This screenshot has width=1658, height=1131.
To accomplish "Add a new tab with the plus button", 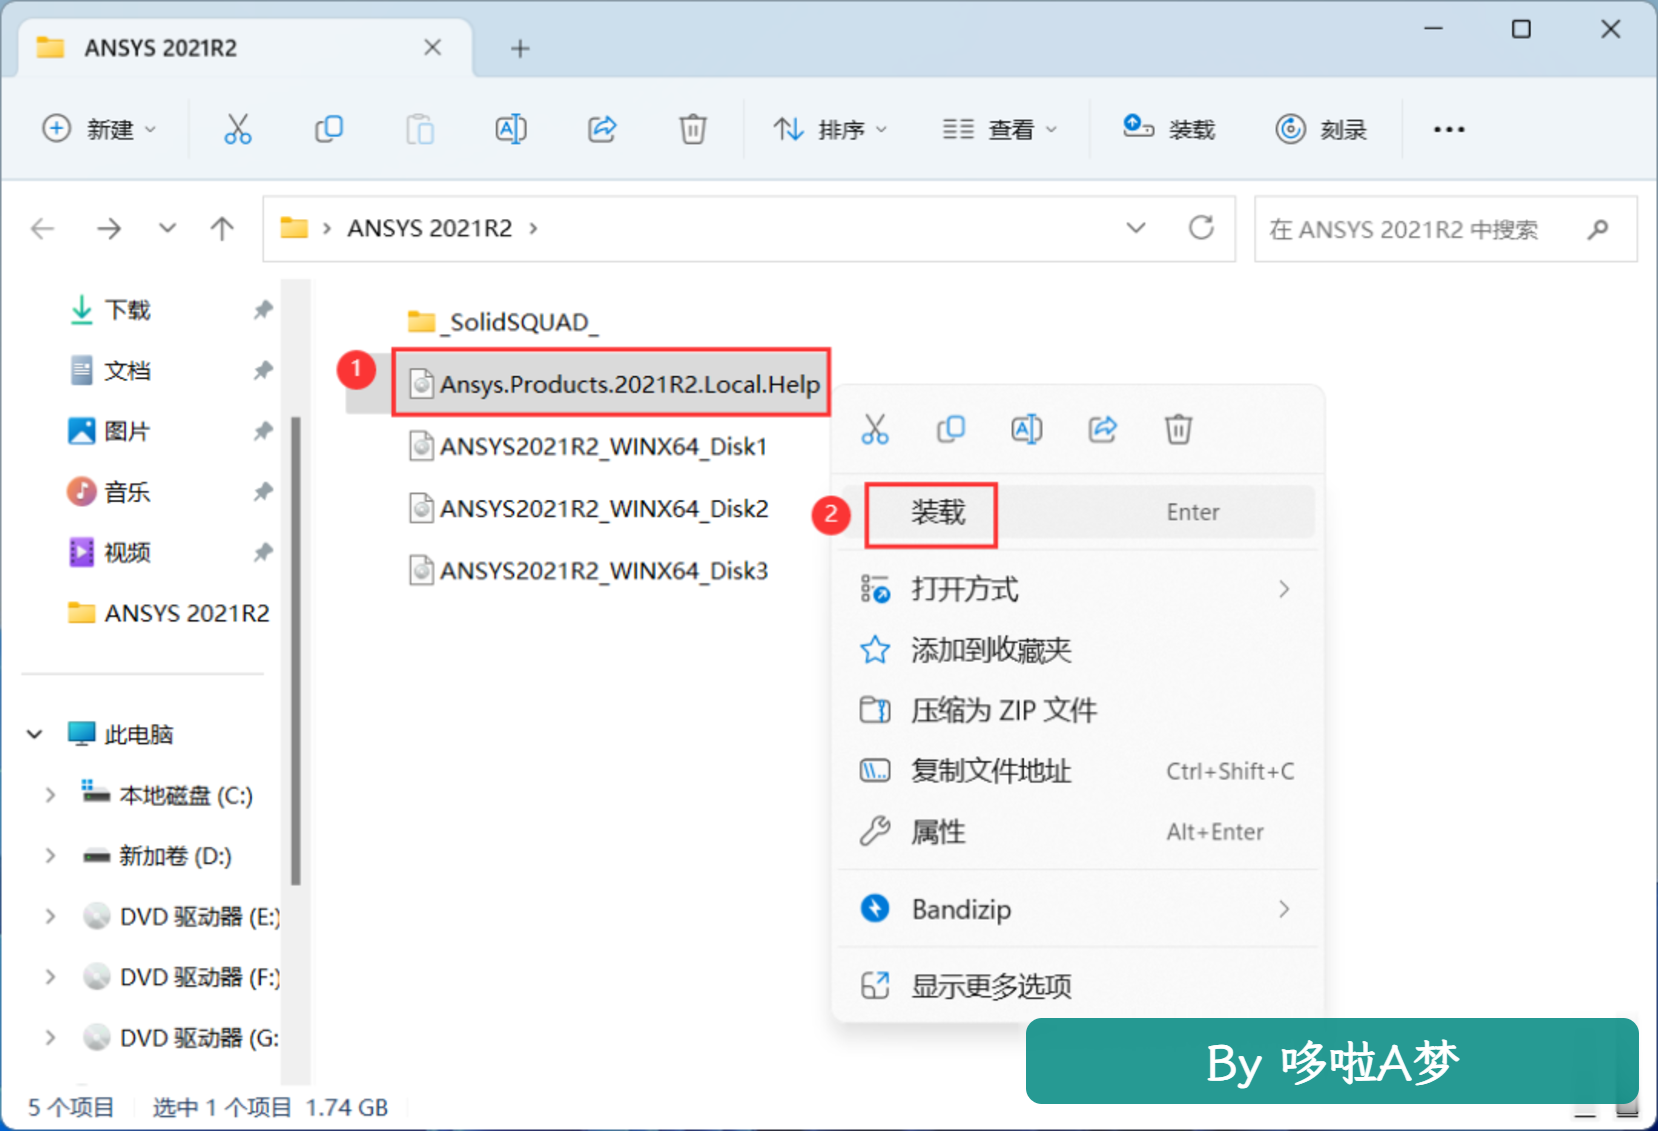I will pos(520,48).
